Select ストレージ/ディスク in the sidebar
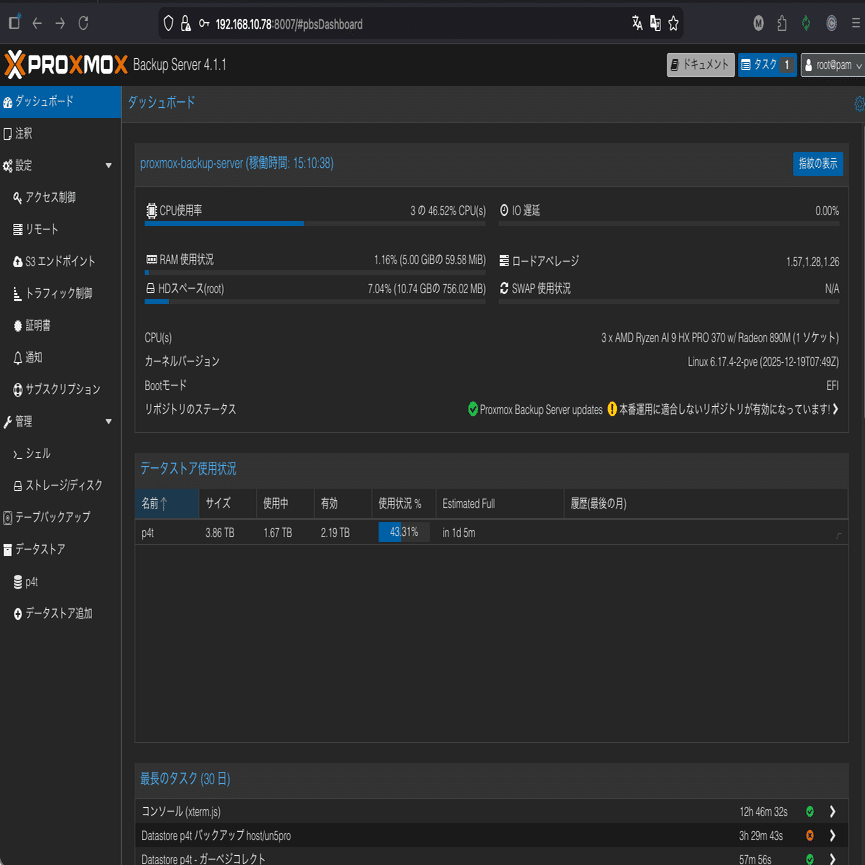Image resolution: width=865 pixels, height=865 pixels. 62,484
